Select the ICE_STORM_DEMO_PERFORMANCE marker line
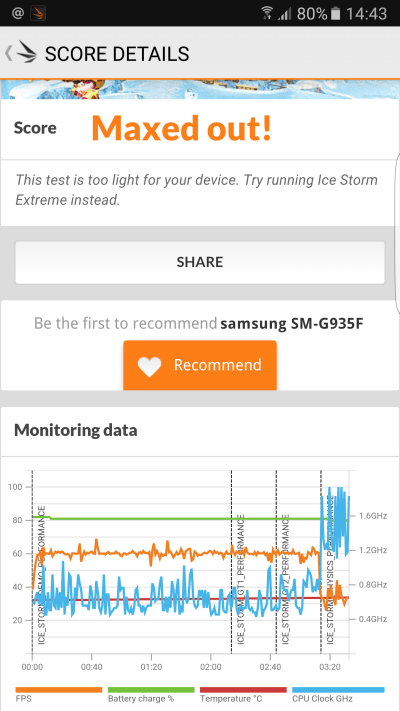Screen dimensions: 400x711 pyautogui.click(x=32, y=562)
